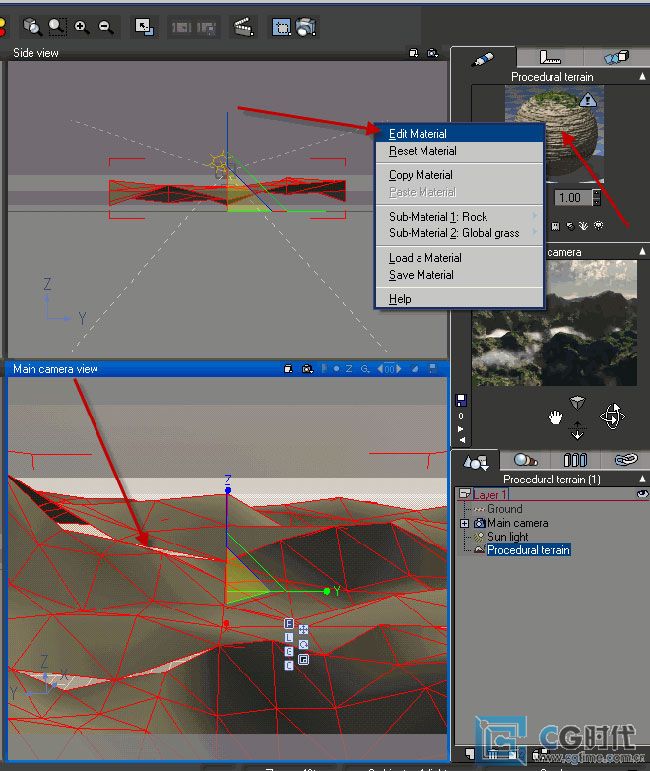This screenshot has width=650, height=771.
Task: Select Sun light in the layer tree
Action: click(x=507, y=537)
